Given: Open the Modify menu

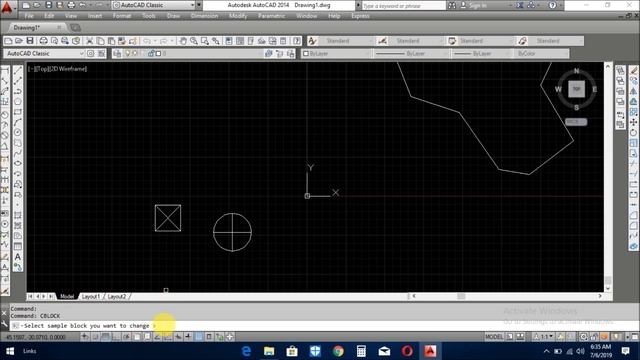Looking at the screenshot, I should [x=238, y=16].
